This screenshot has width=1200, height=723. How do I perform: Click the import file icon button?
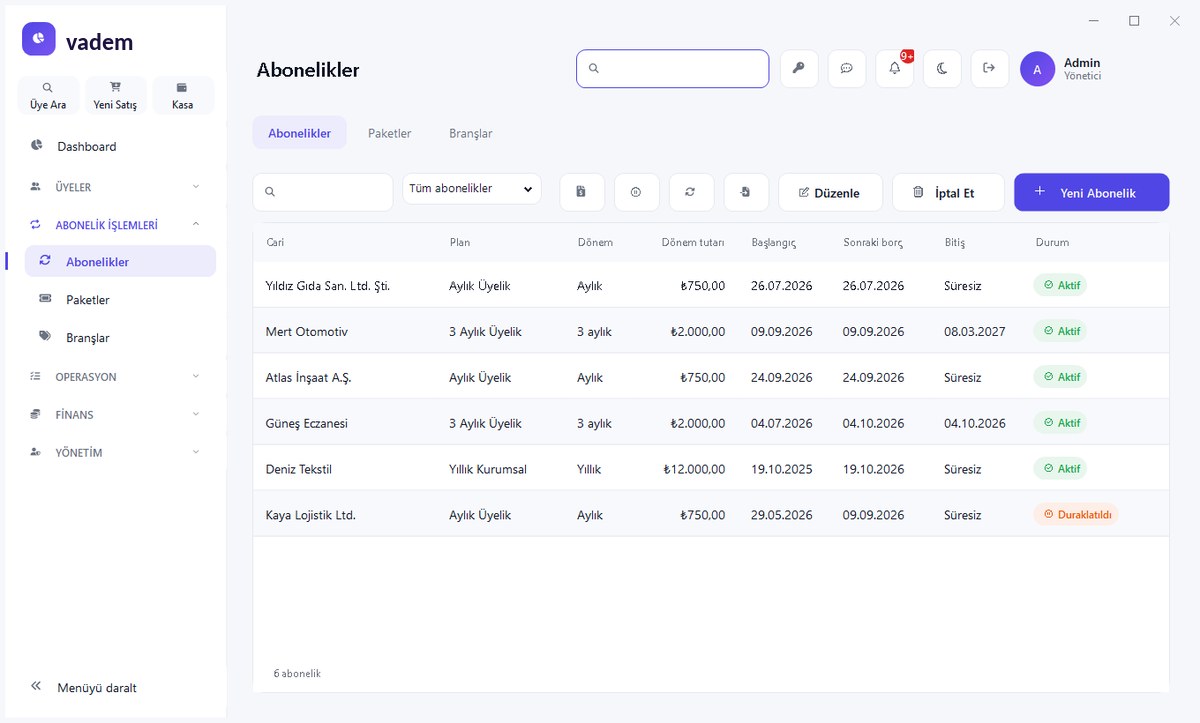(x=746, y=192)
